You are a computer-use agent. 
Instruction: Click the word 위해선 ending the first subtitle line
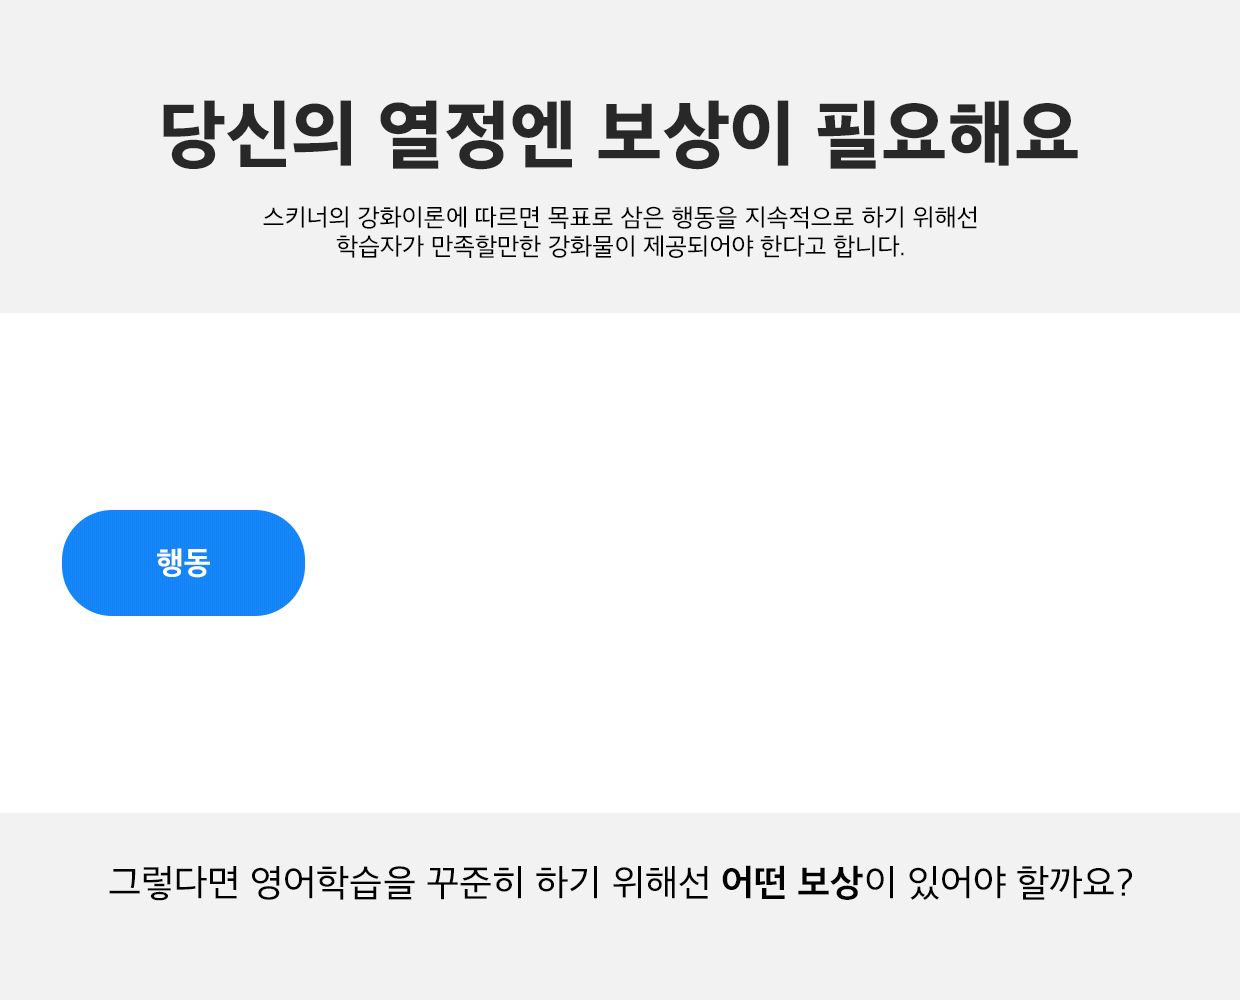945,217
